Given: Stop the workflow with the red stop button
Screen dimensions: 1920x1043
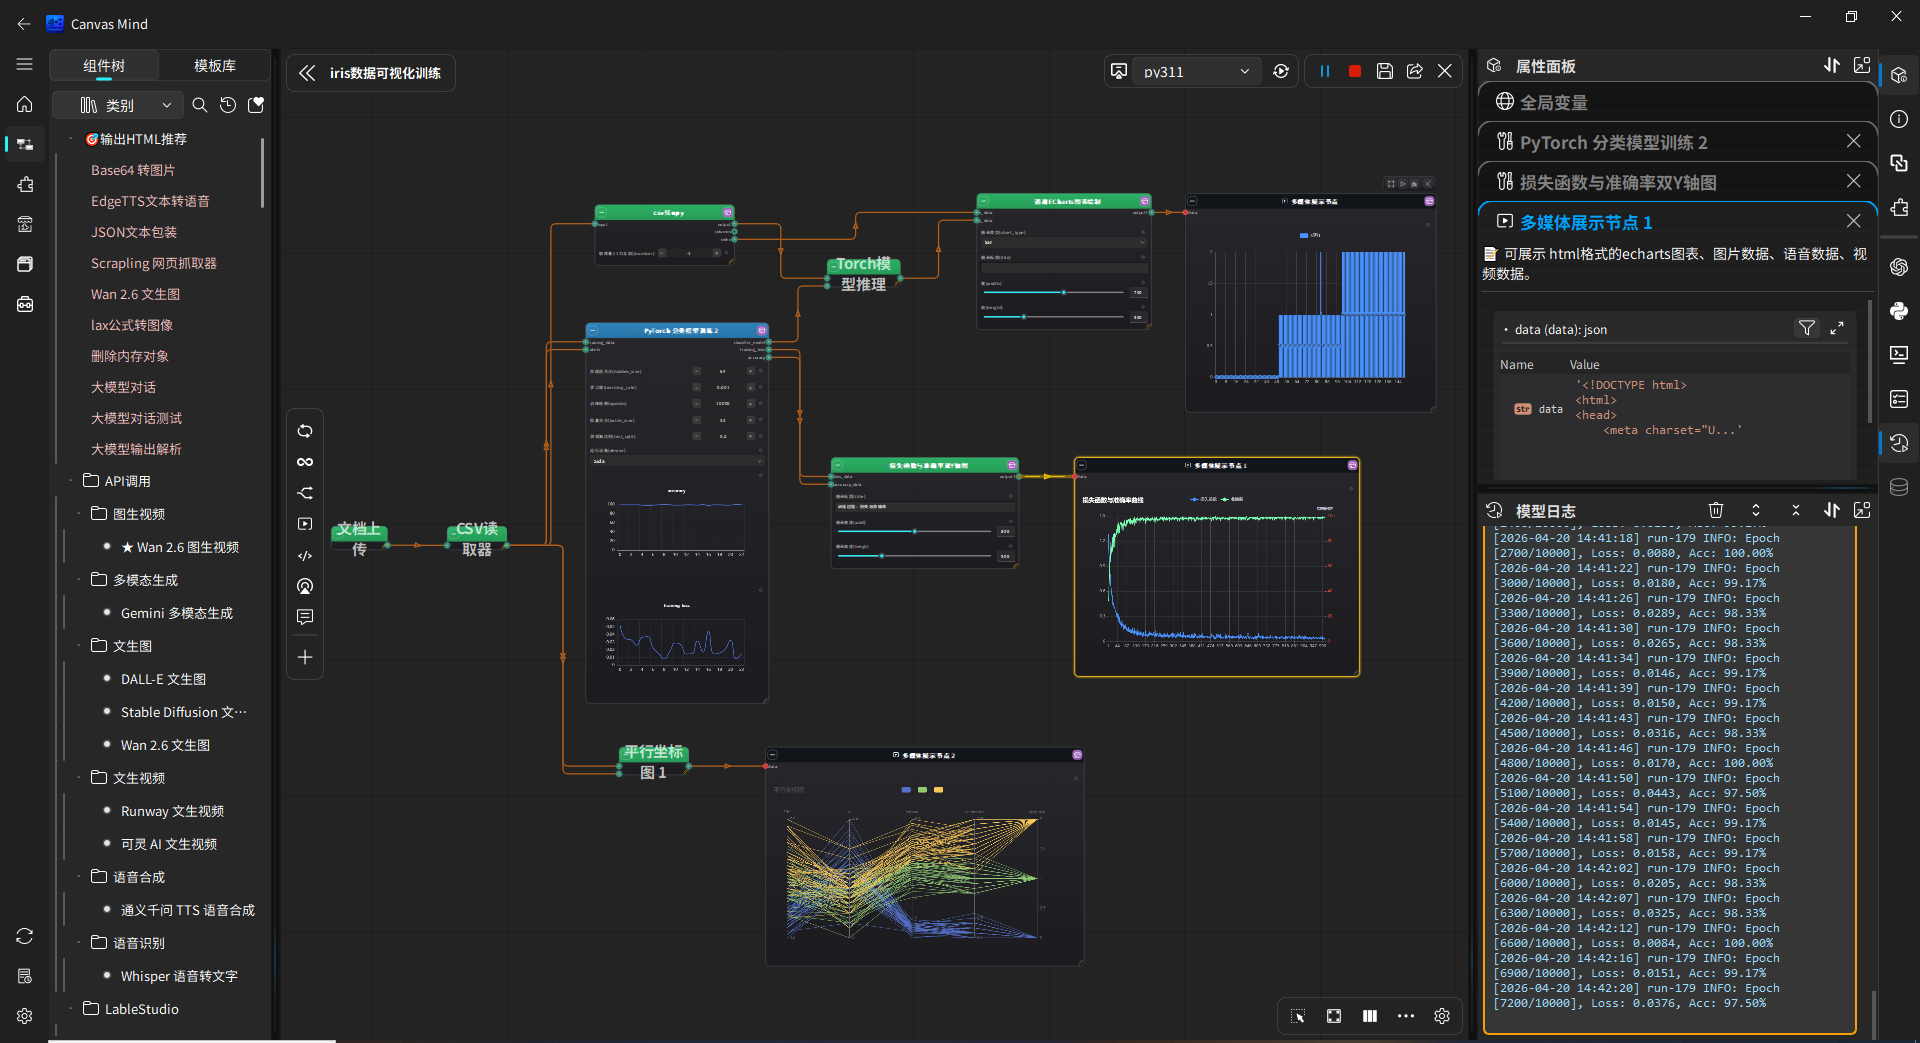Looking at the screenshot, I should tap(1355, 71).
